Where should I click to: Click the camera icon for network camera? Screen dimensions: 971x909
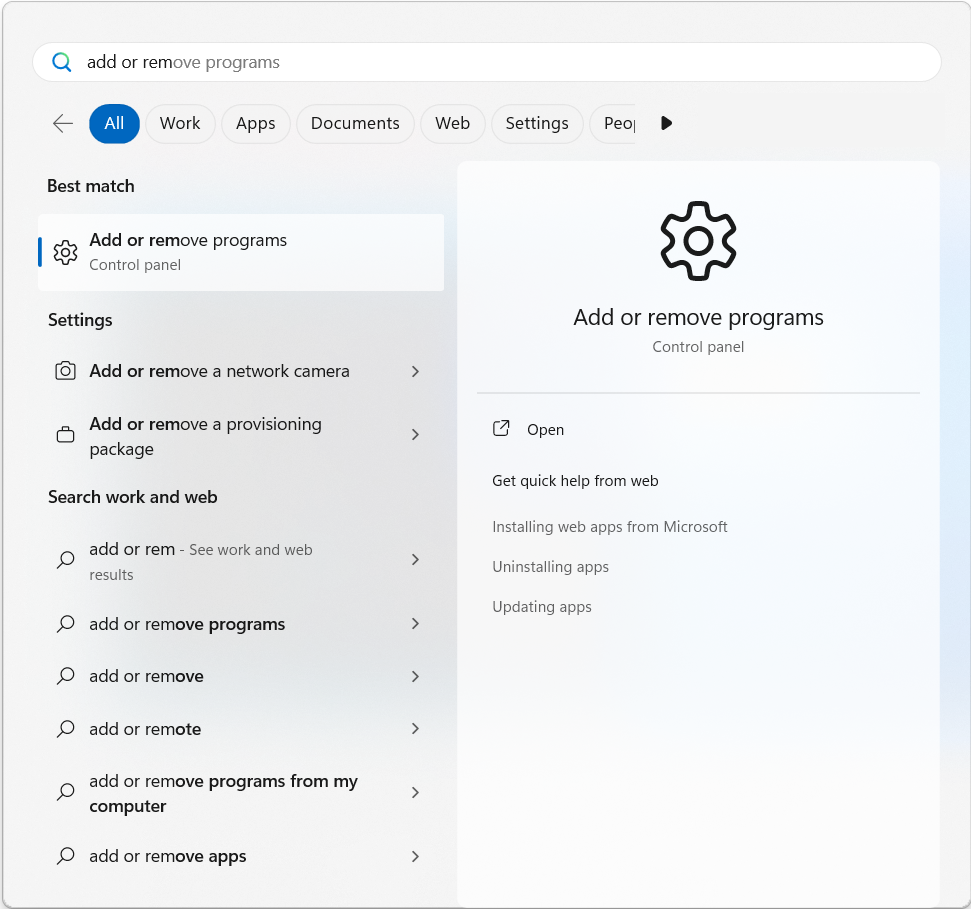click(x=65, y=371)
